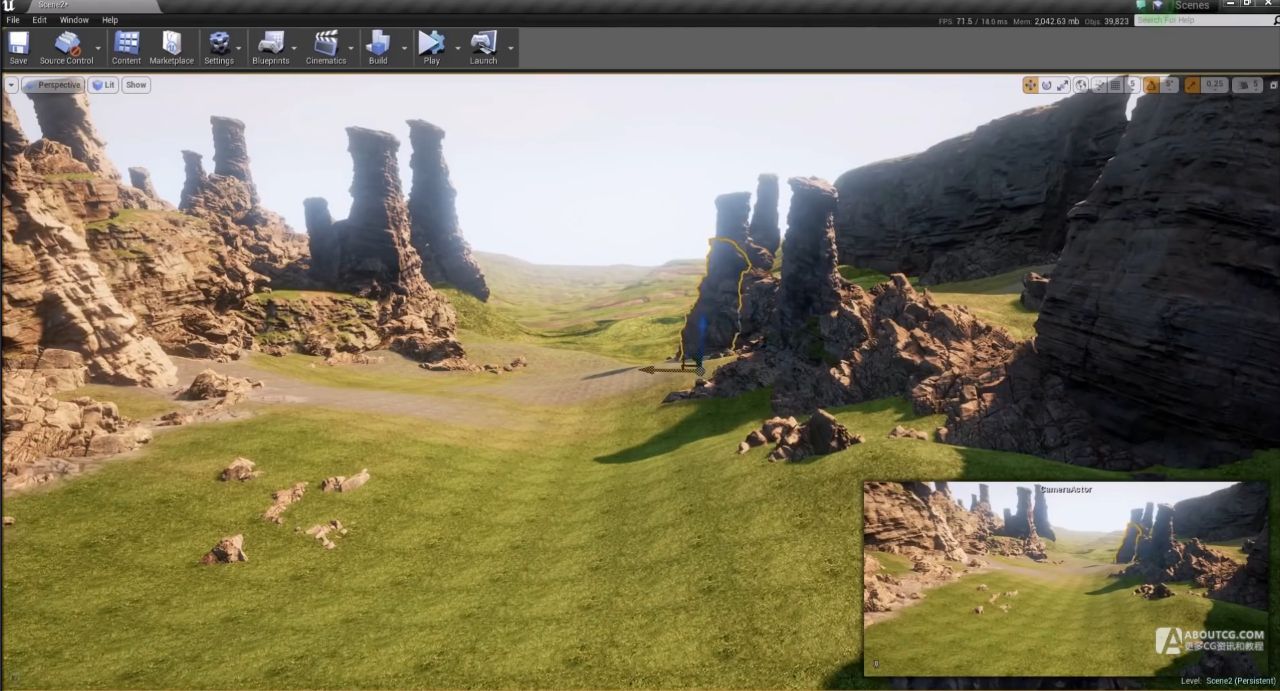1280x691 pixels.
Task: Expand the Source Control dropdown arrow
Action: 98,48
